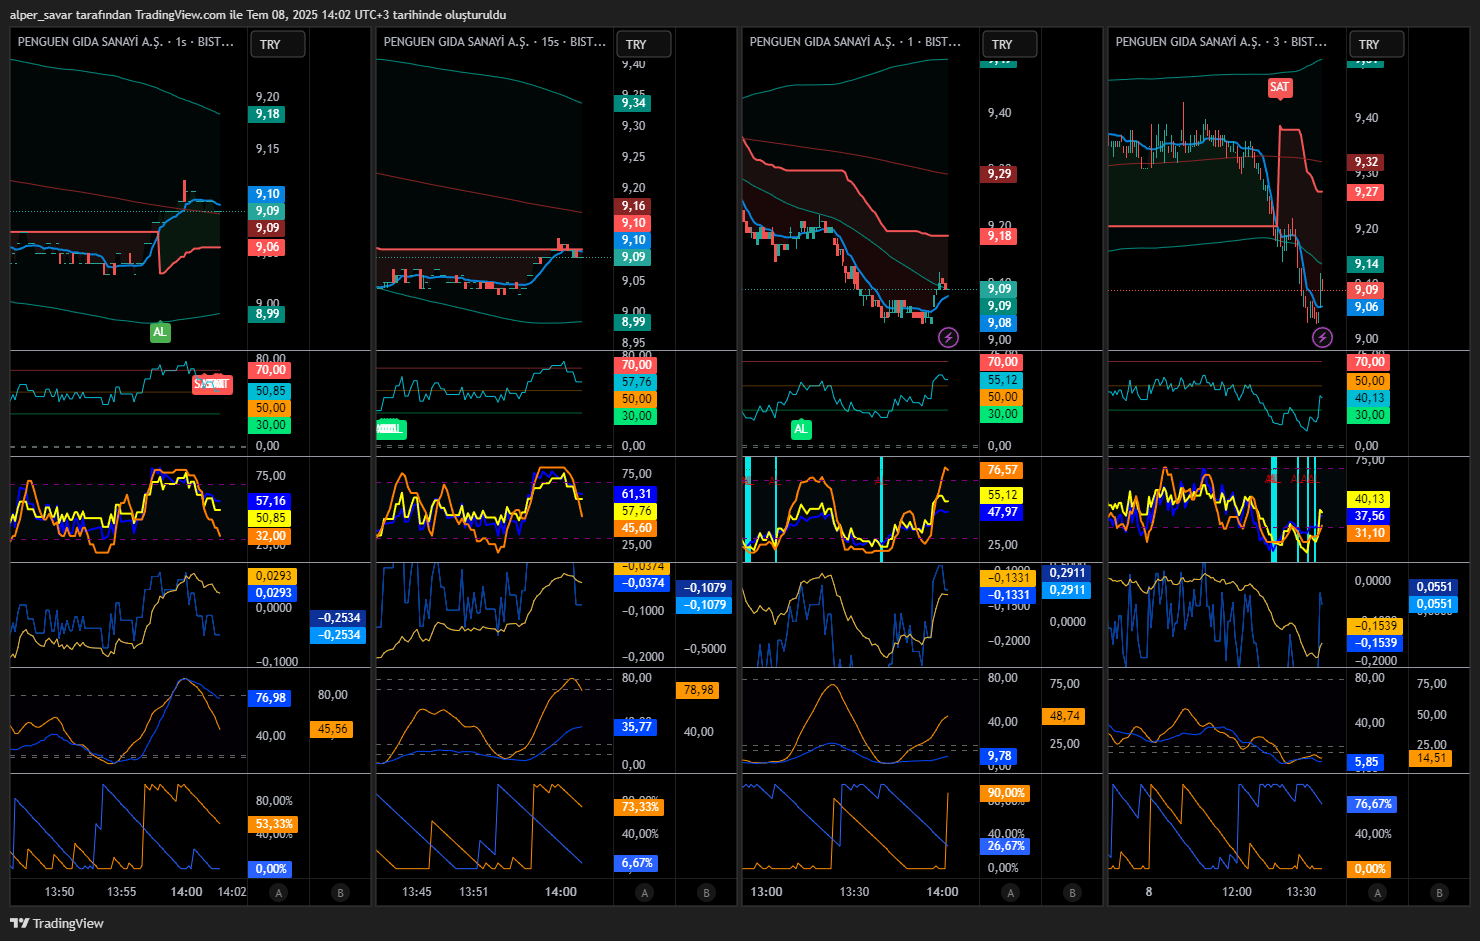Click the orange 48,74 value in the 1-minute chart
Viewport: 1480px width, 941px height.
click(x=1064, y=716)
